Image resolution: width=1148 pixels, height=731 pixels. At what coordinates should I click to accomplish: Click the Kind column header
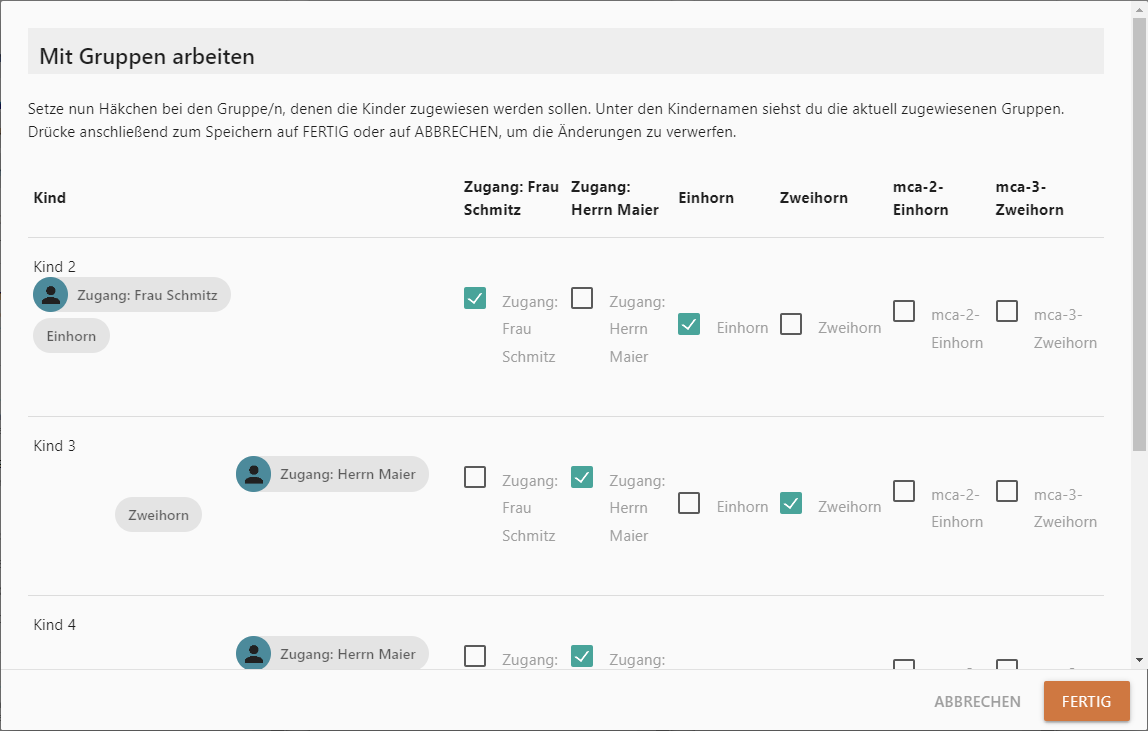(x=50, y=198)
